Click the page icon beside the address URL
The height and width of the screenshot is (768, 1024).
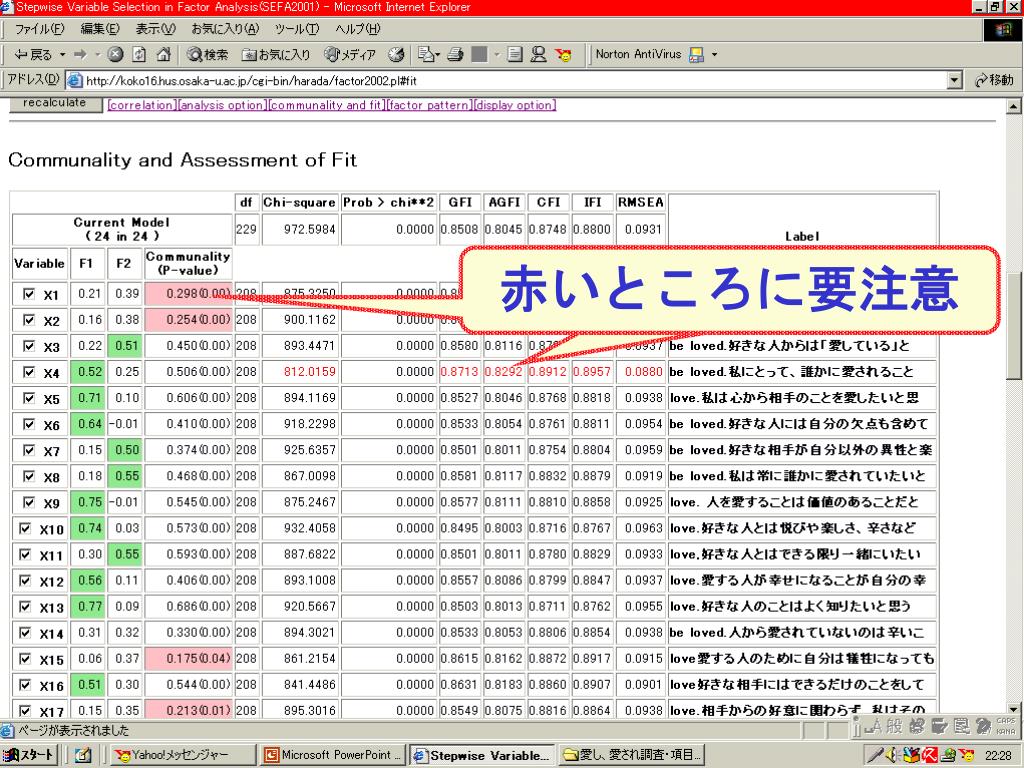[x=75, y=81]
